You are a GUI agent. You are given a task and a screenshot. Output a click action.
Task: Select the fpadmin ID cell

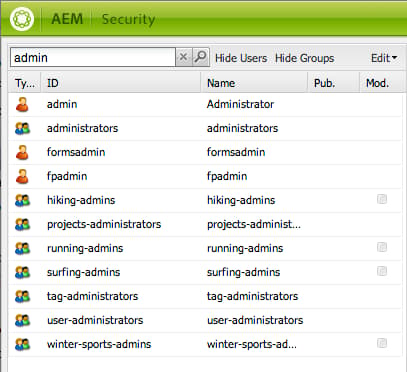click(67, 176)
